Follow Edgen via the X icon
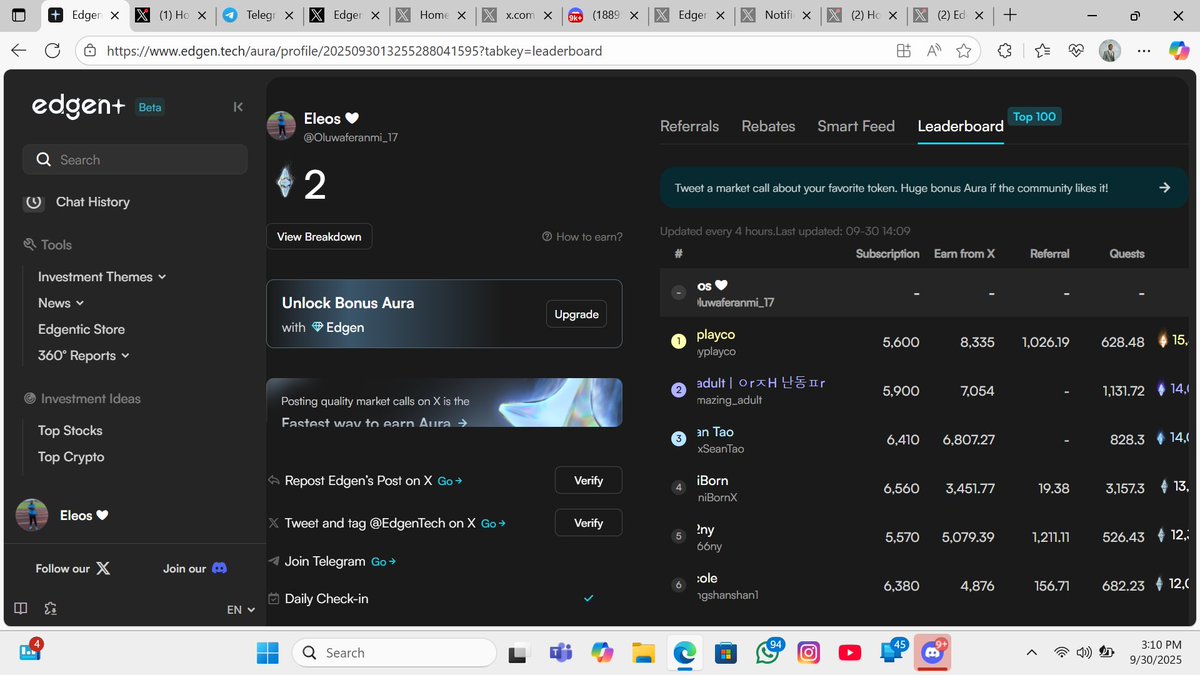1200x675 pixels. pyautogui.click(x=104, y=568)
